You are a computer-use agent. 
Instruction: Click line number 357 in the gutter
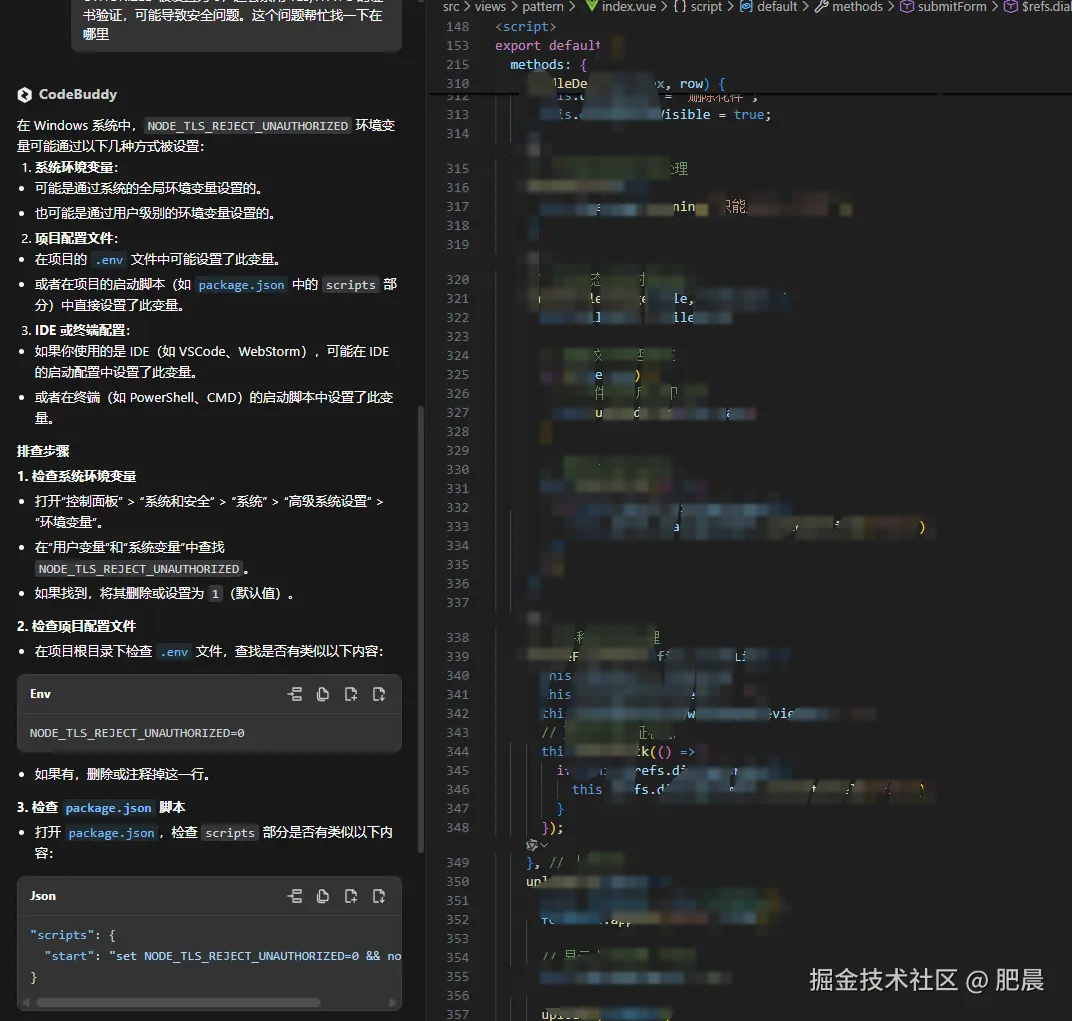pyautogui.click(x=457, y=1014)
